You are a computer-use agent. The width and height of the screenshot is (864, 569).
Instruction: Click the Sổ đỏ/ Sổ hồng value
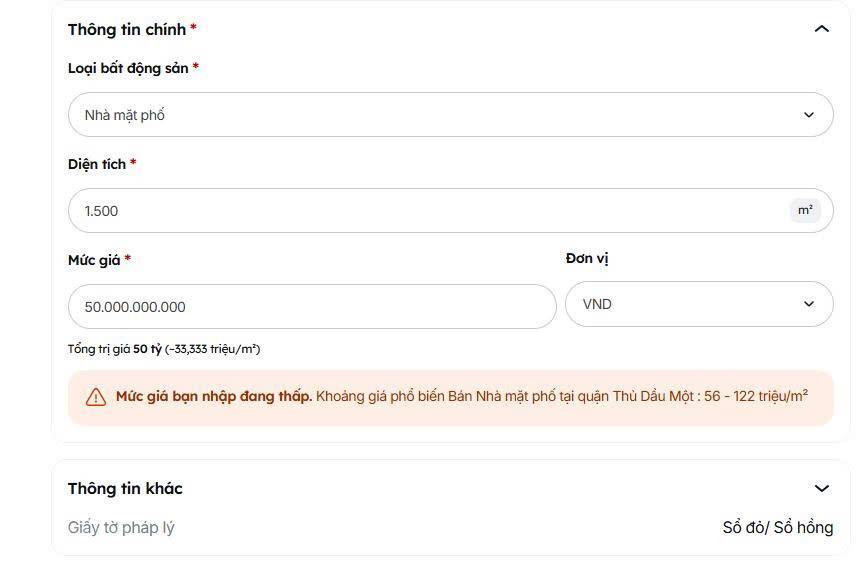coord(777,527)
